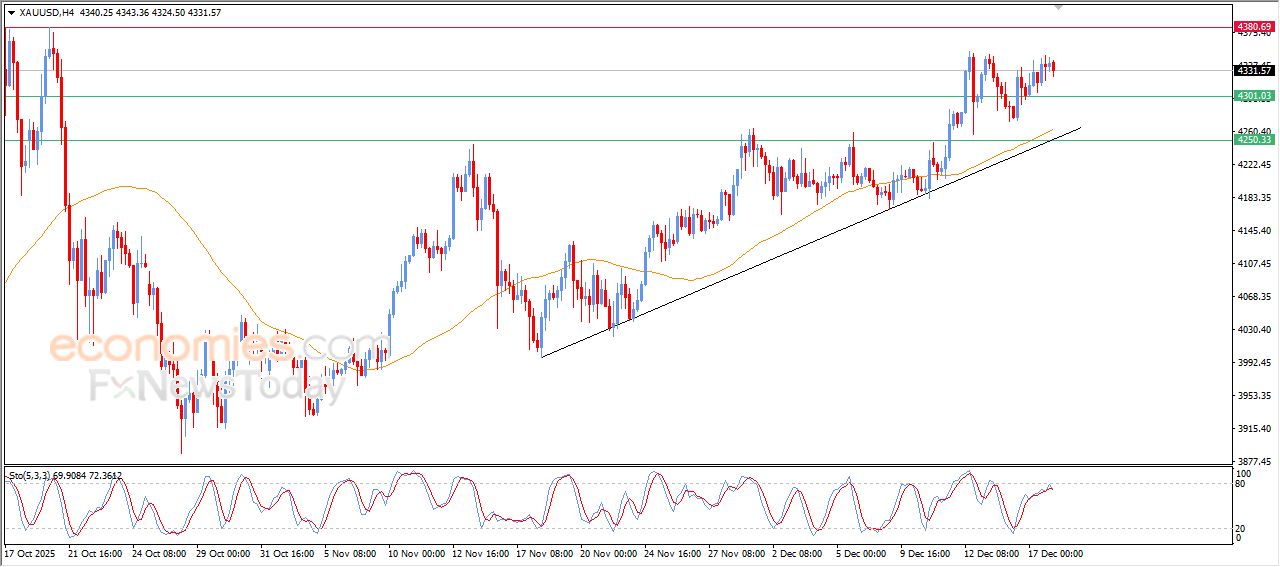Click the gray chart shift triangle marker
The height and width of the screenshot is (567, 1280).
coord(1059,6)
